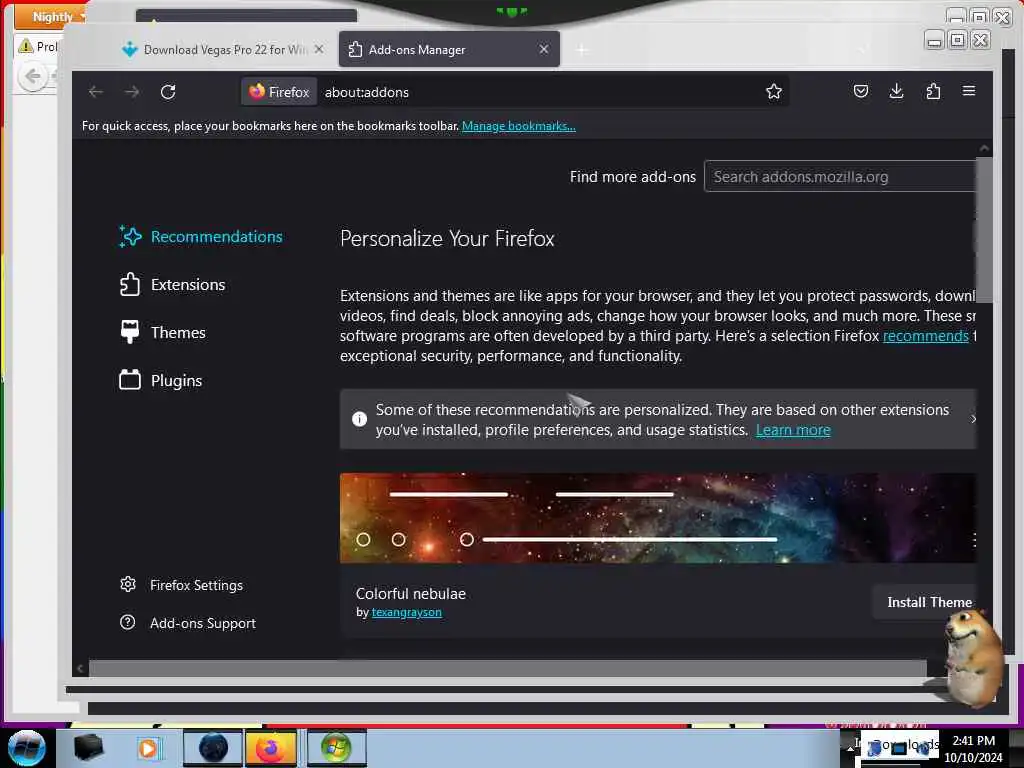Follow the recommends link in description
Image resolution: width=1024 pixels, height=768 pixels.
925,336
